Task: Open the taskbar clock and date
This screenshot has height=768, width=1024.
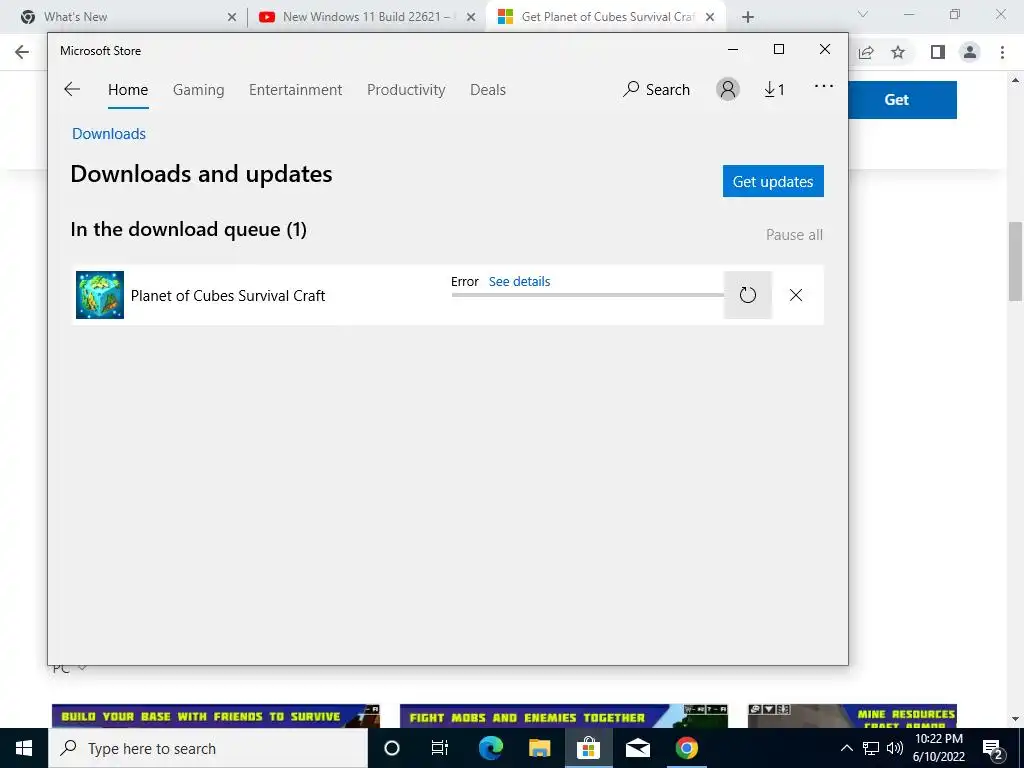Action: pos(938,748)
